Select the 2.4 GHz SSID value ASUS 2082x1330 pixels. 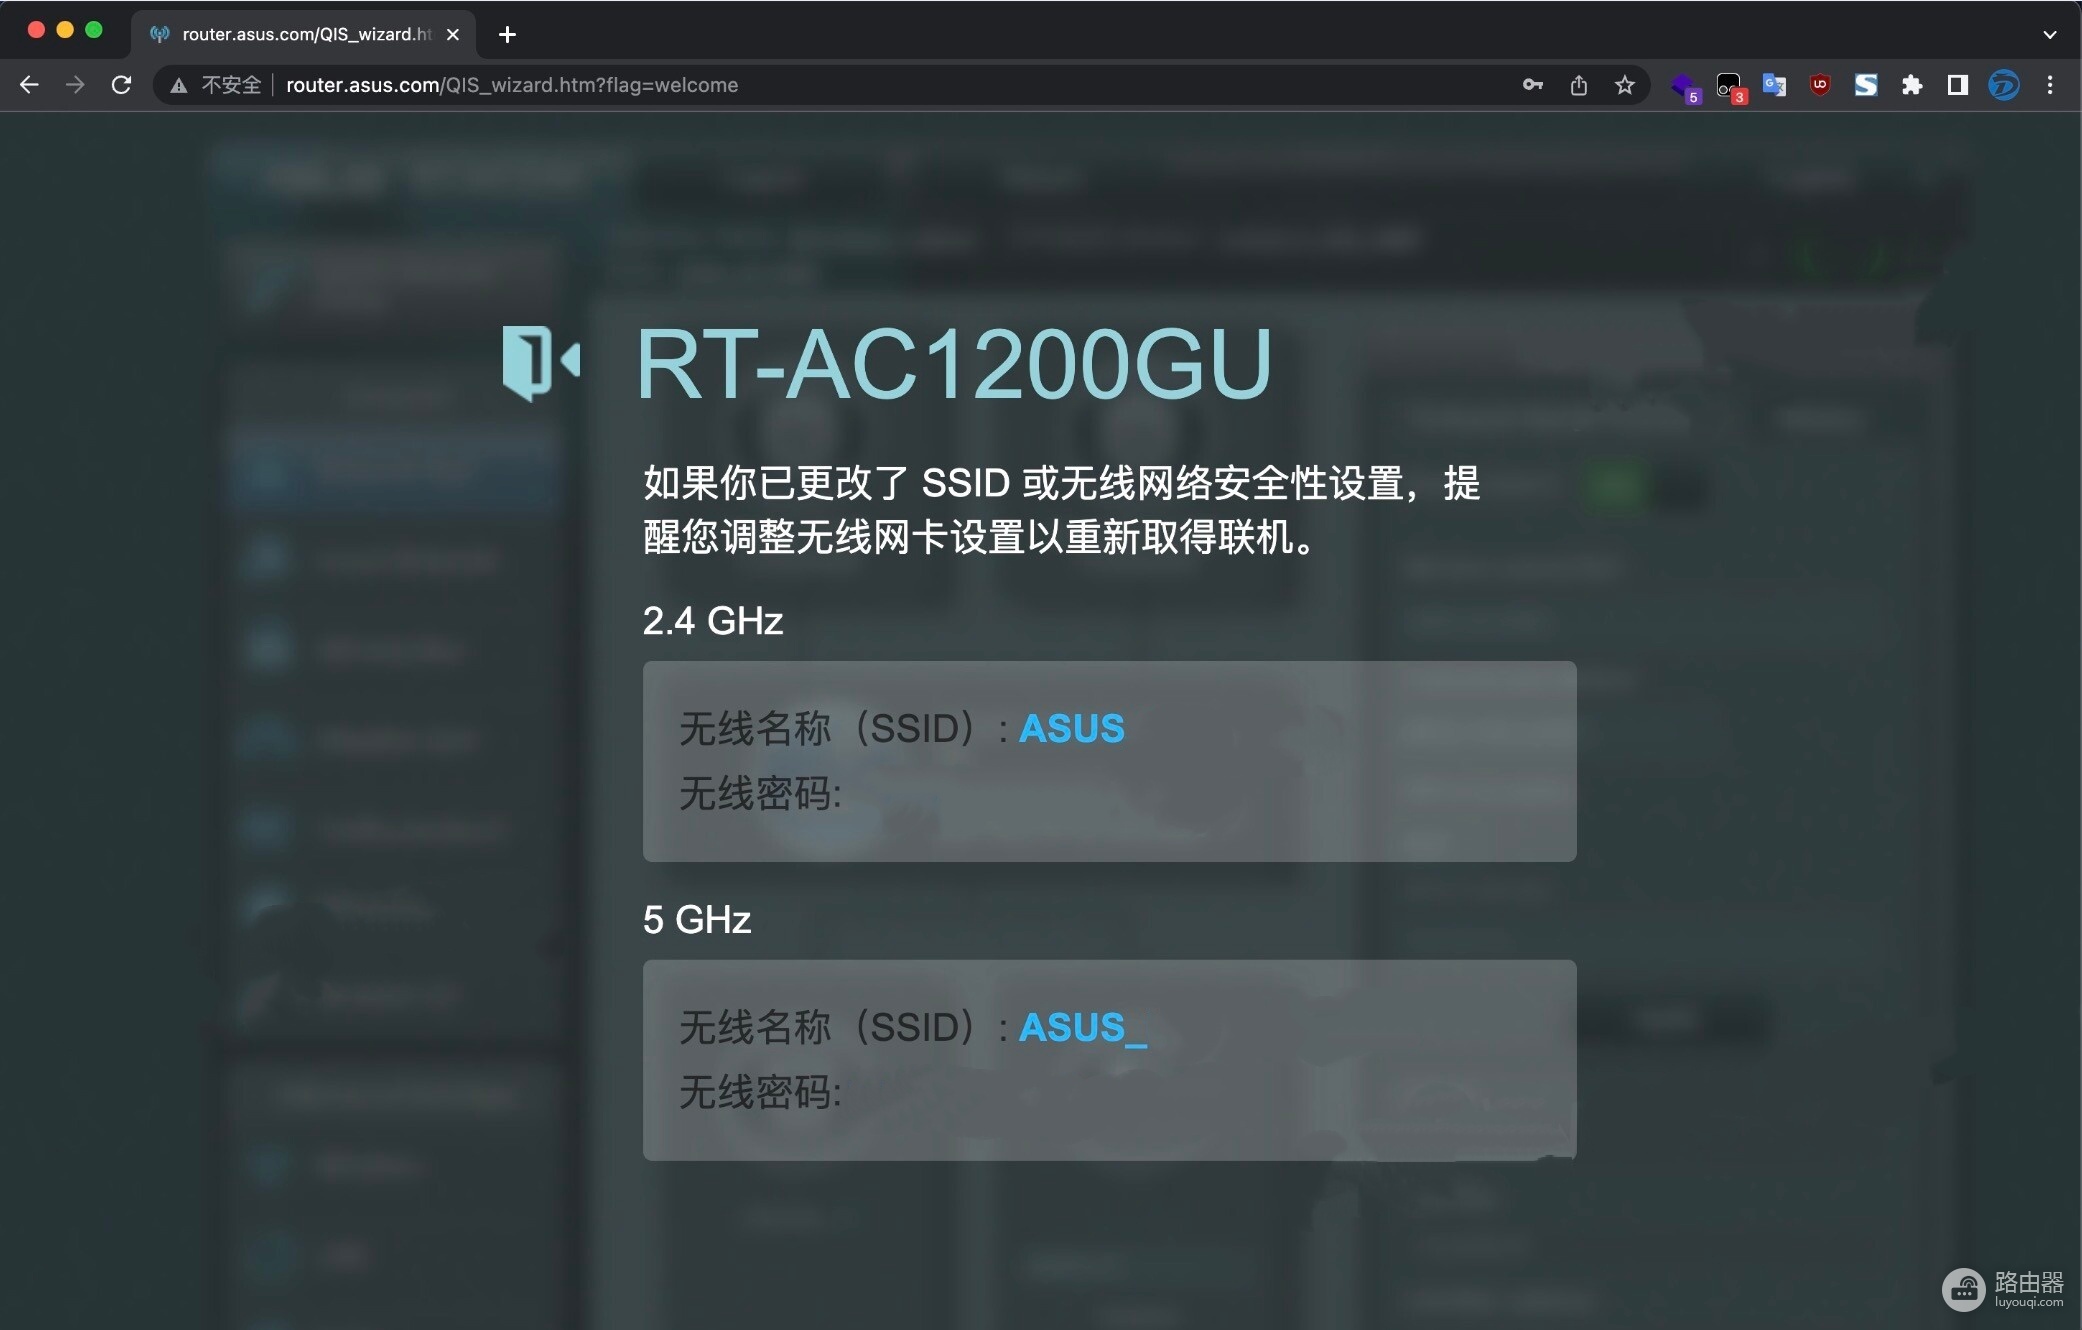click(1071, 728)
